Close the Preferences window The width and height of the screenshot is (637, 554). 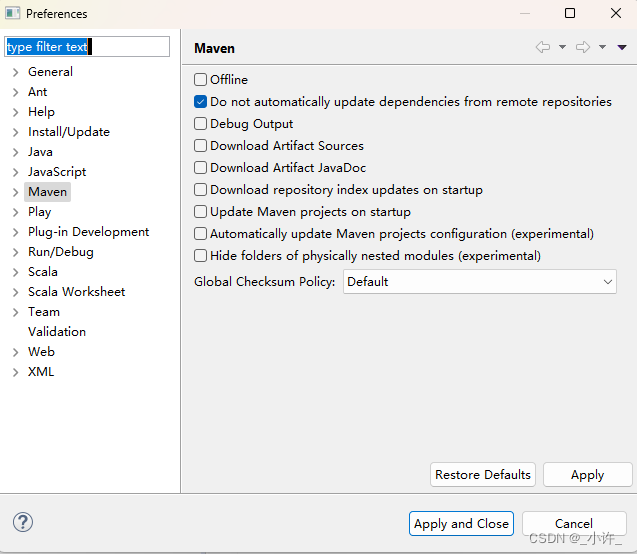point(616,13)
